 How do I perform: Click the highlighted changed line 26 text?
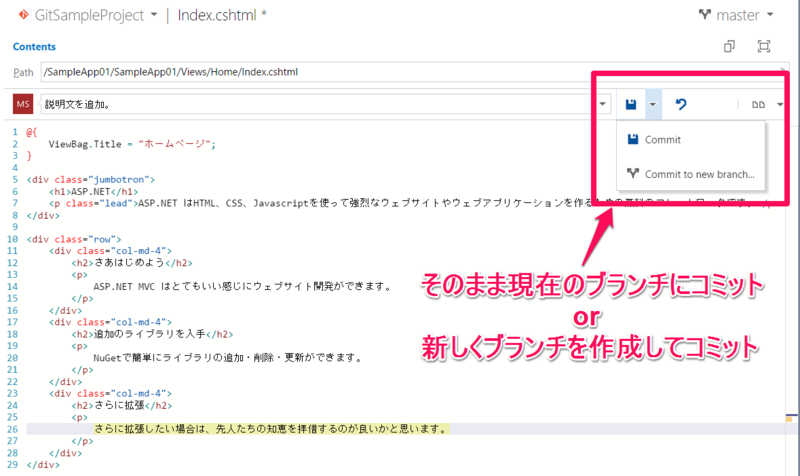click(271, 429)
